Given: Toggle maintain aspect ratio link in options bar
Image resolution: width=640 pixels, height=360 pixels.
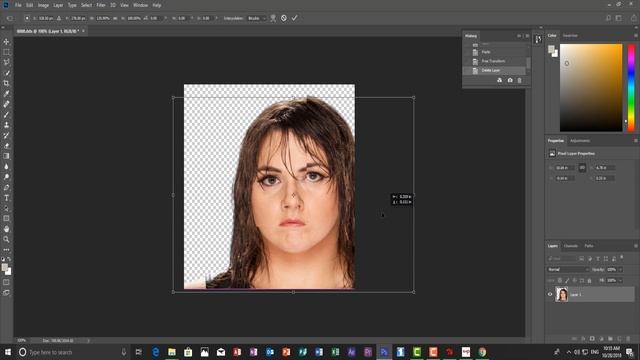Looking at the screenshot, I should [116, 18].
